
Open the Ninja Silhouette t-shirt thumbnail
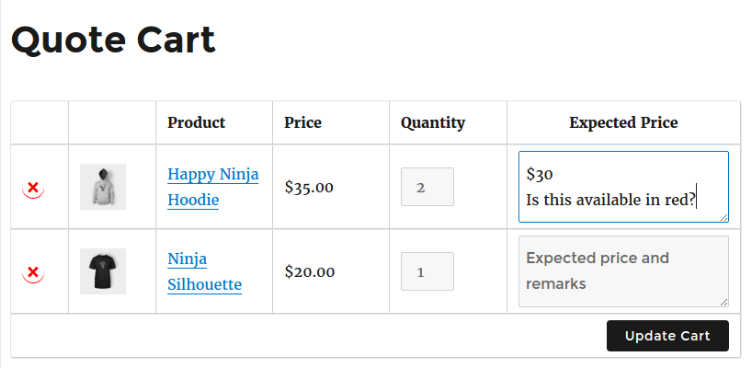(103, 271)
